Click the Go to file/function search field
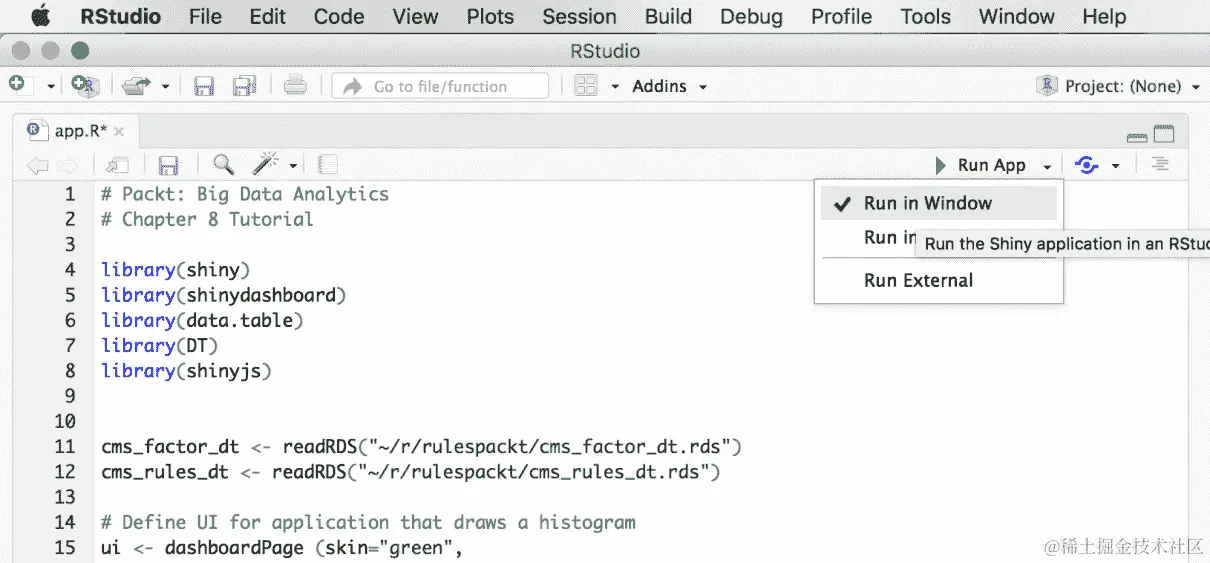 440,86
